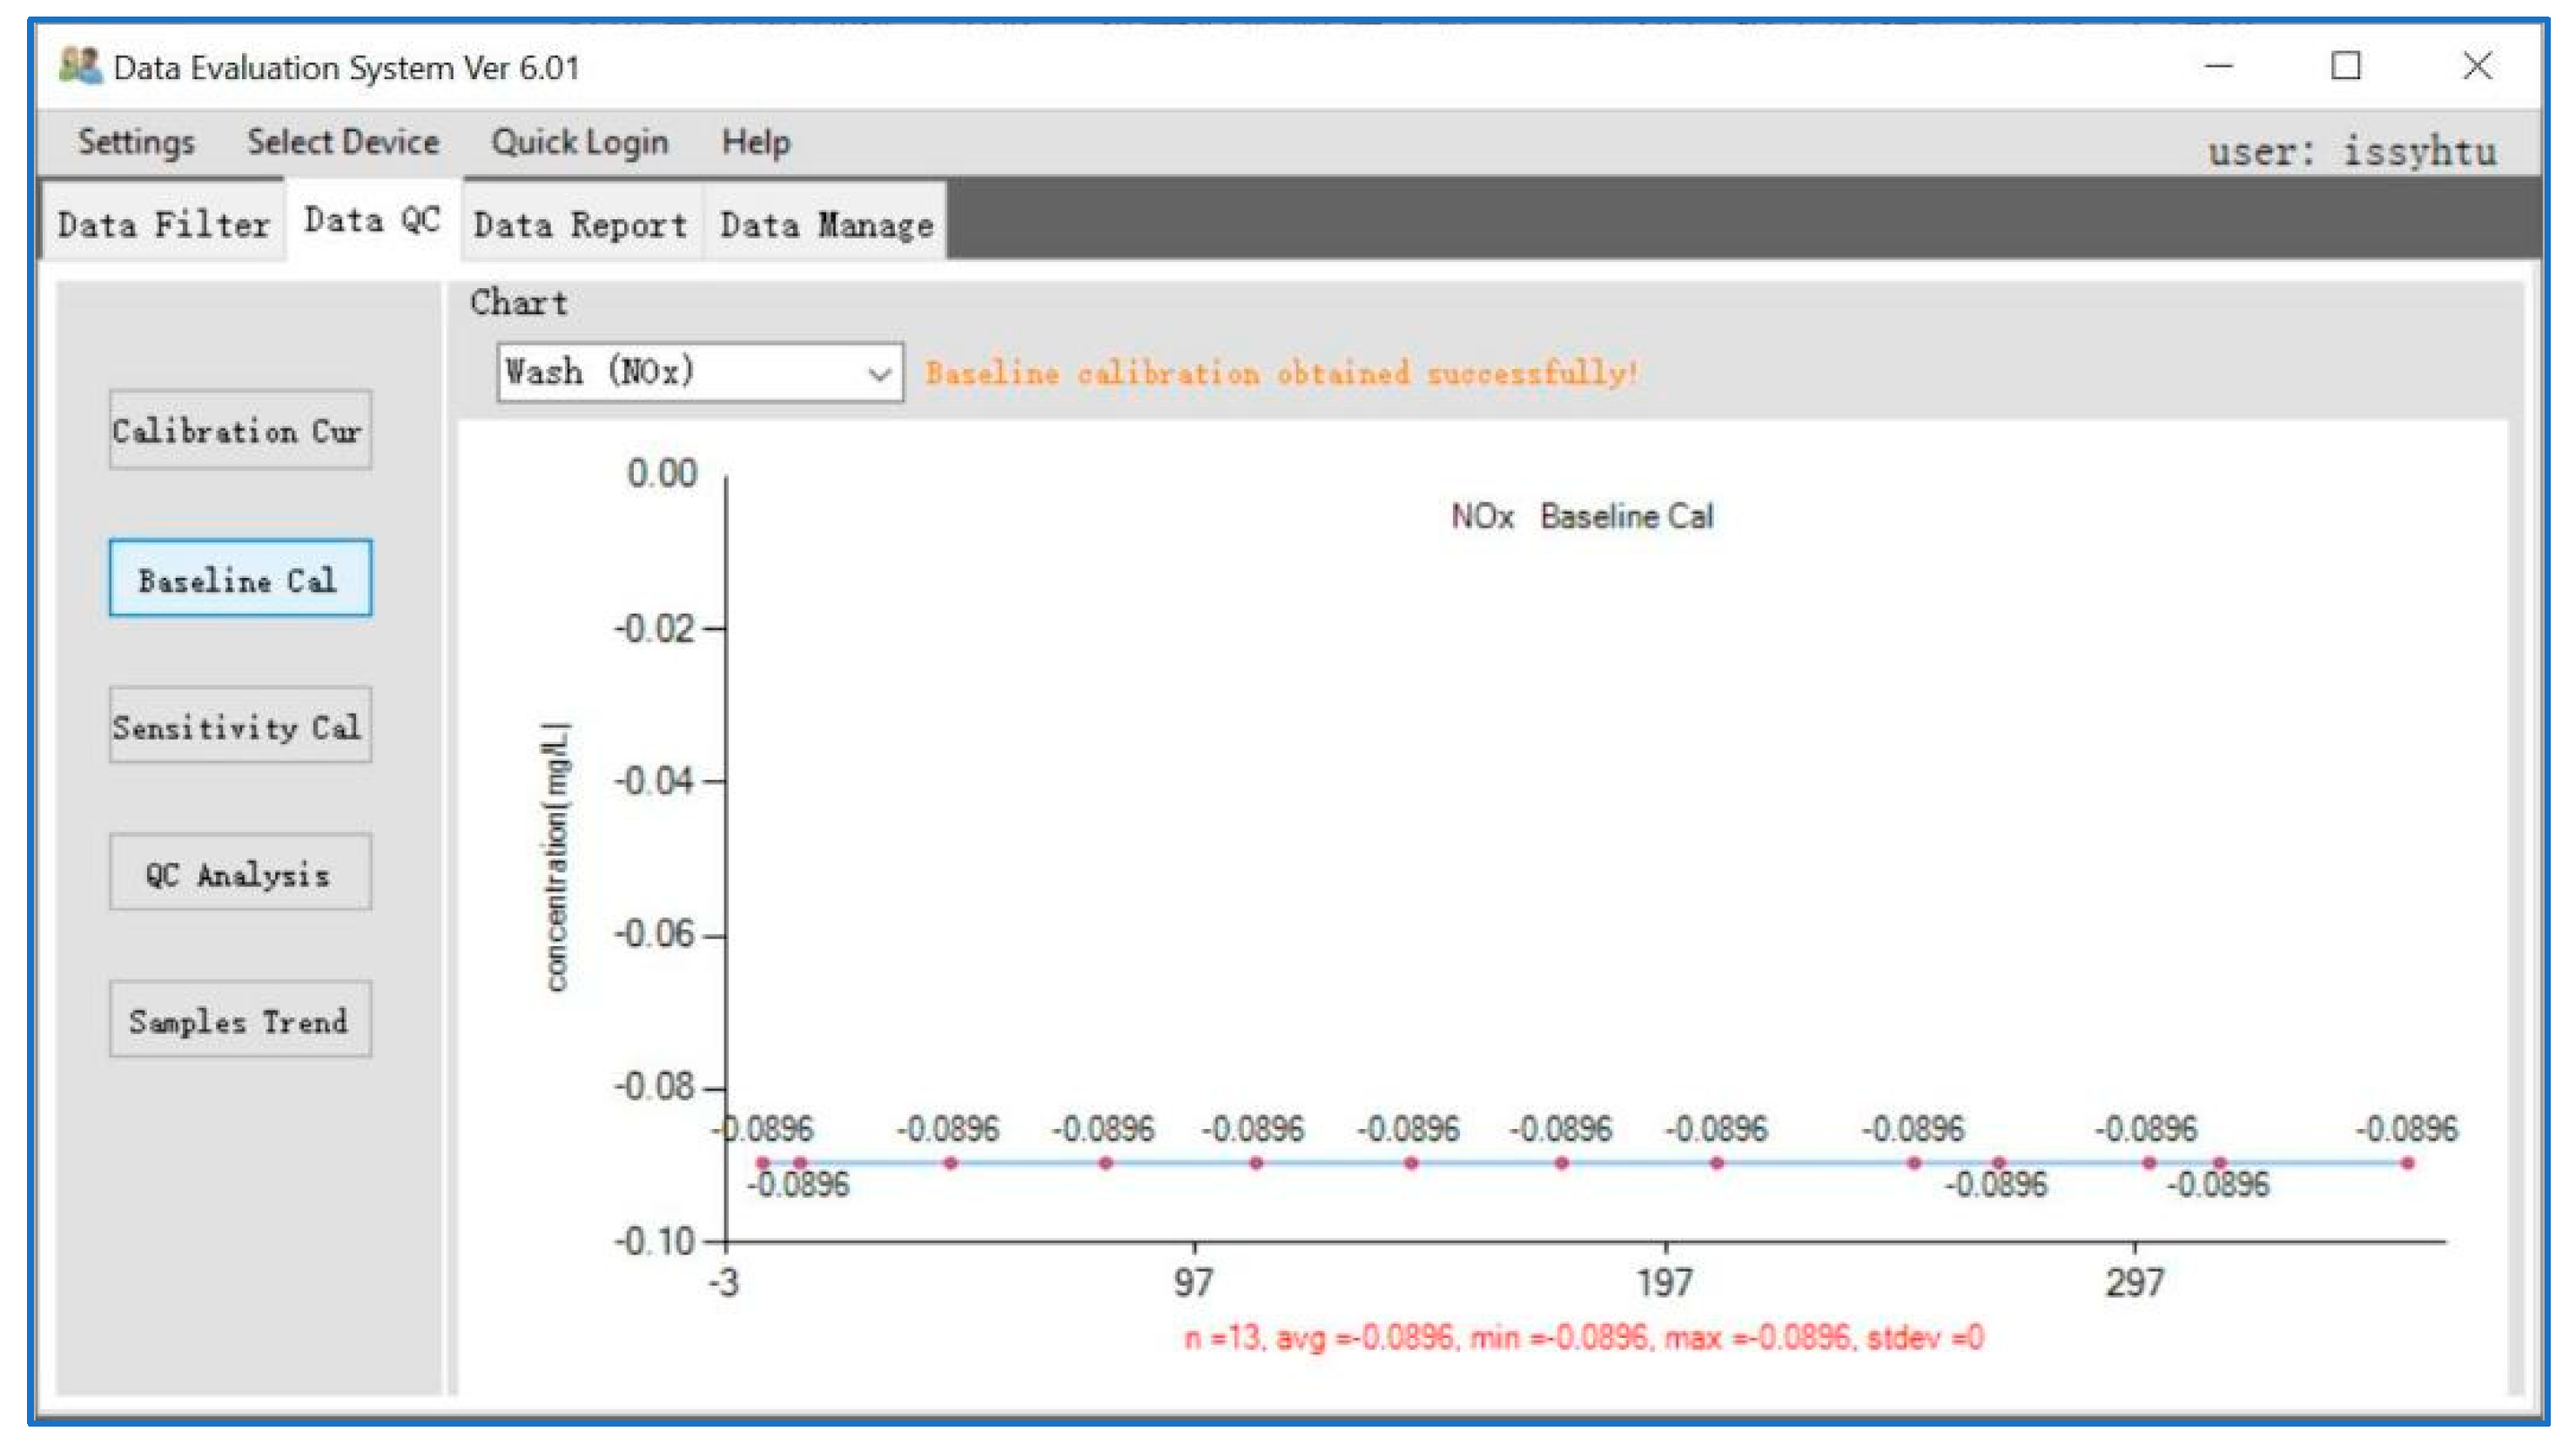This screenshot has width=2576, height=1451.
Task: Click the last data point on baseline chart
Action: click(2407, 1163)
